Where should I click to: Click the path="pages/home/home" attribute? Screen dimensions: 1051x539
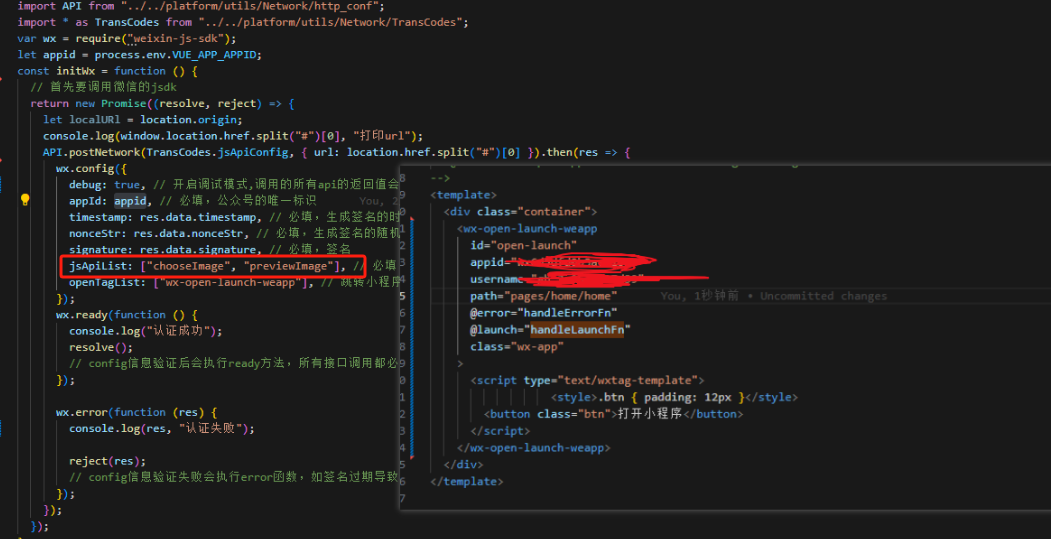click(544, 296)
